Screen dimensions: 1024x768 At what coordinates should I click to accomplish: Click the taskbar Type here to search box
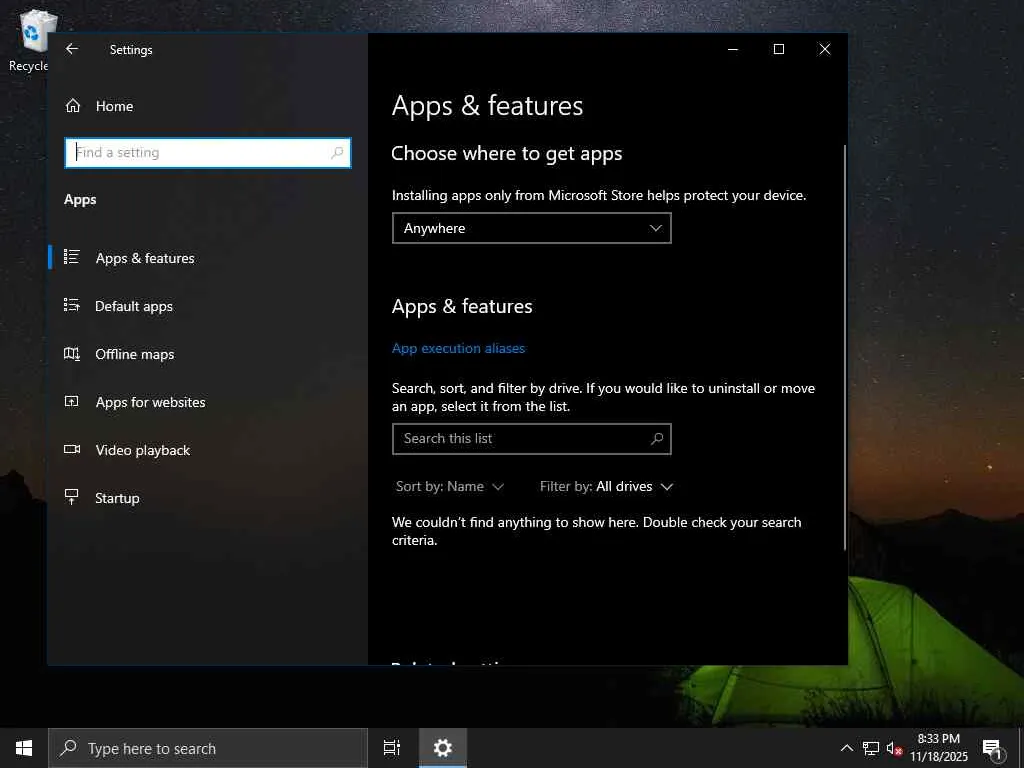(x=208, y=748)
